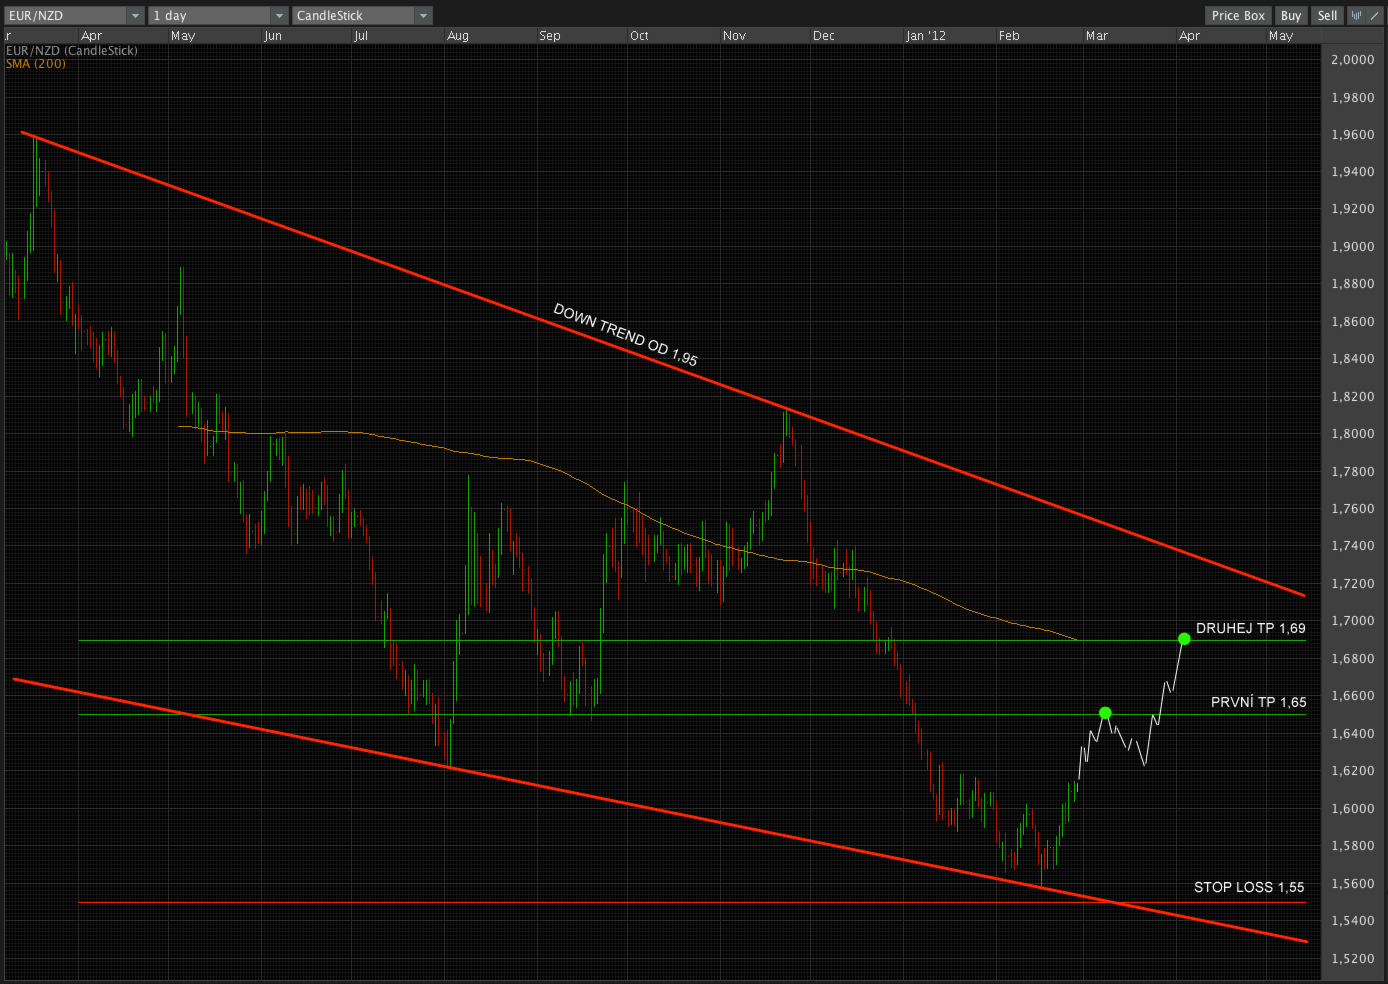Screen dimensions: 1388x984
Task: Click the Sell button
Action: 1327,15
